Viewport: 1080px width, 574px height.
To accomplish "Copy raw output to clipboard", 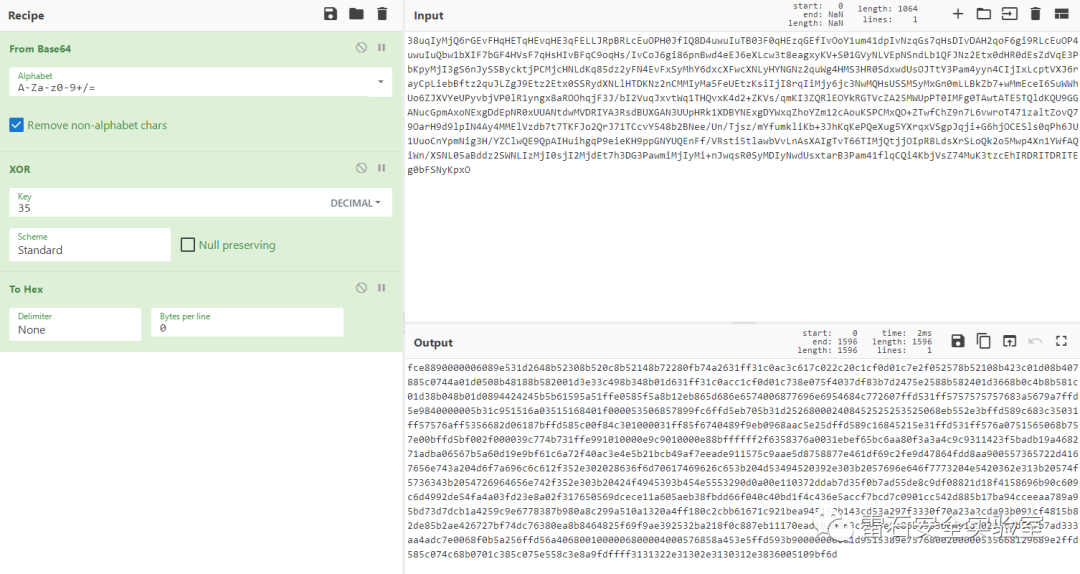I will point(984,340).
